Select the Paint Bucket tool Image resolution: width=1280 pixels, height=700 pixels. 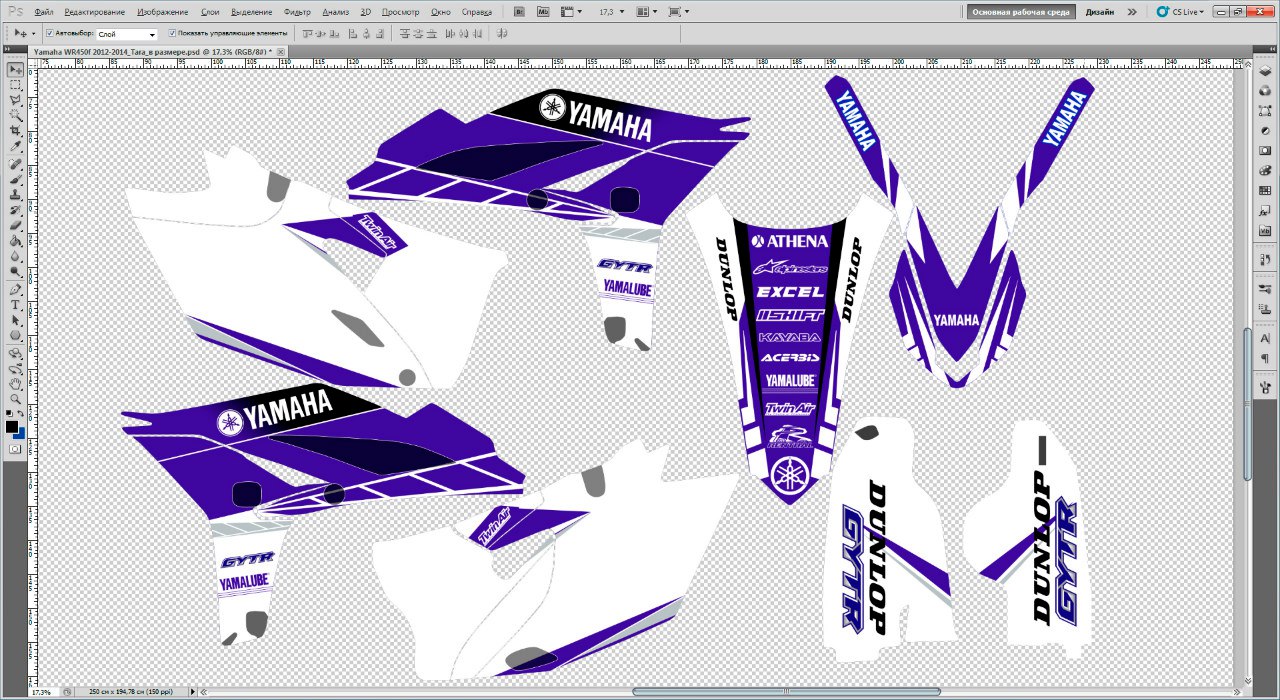point(16,241)
